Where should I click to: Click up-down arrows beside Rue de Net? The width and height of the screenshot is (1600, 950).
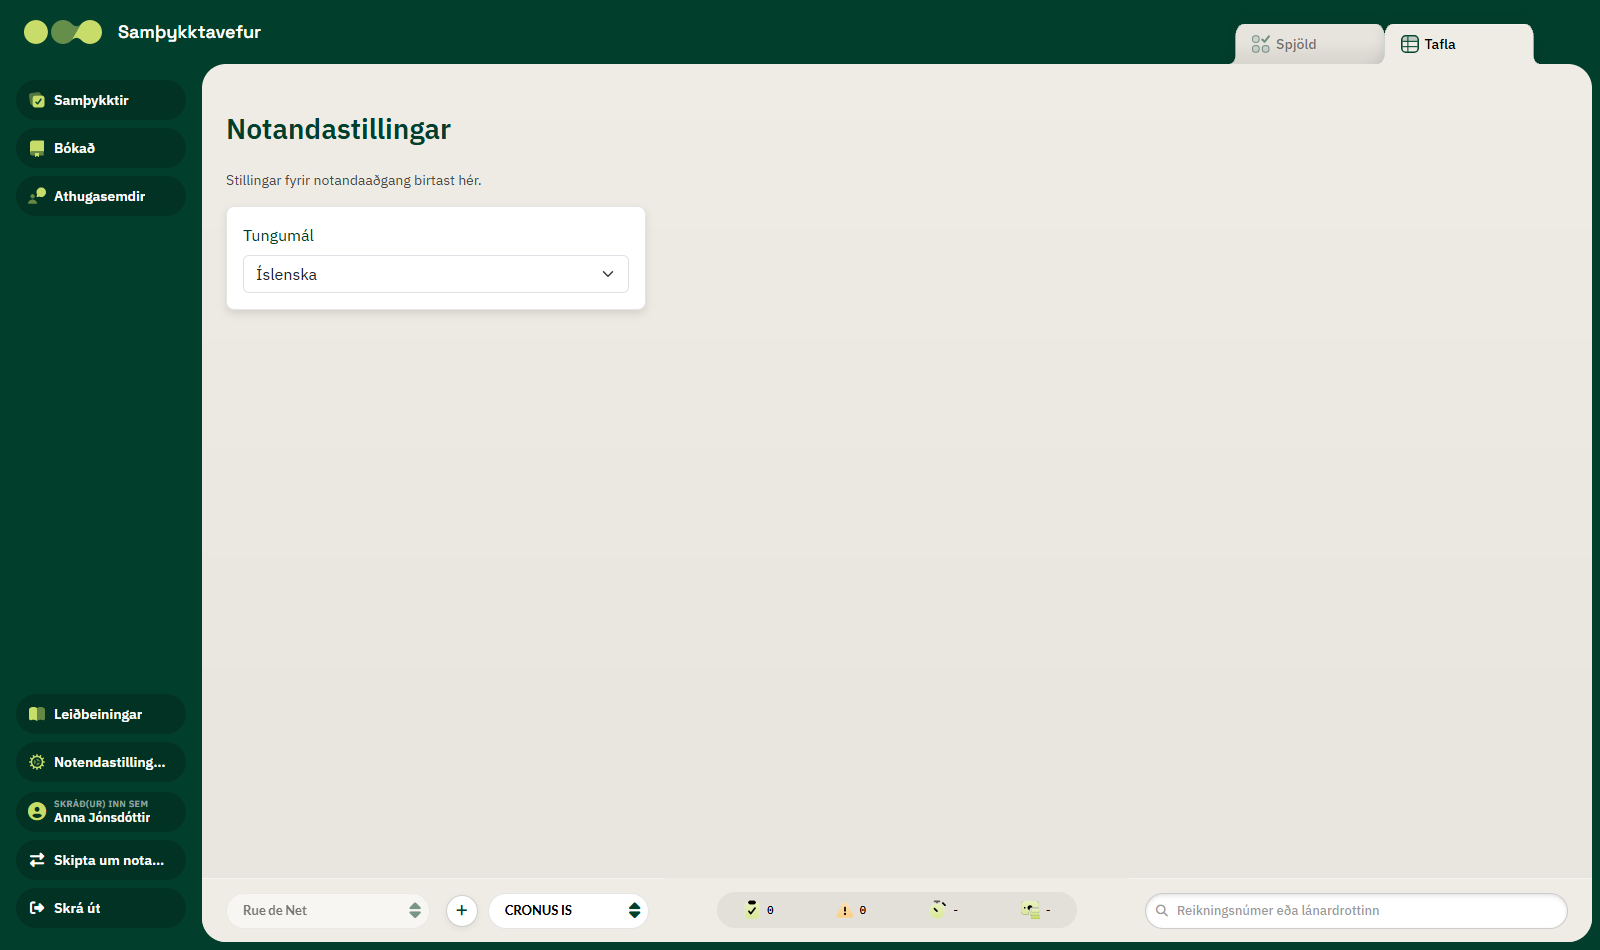415,910
